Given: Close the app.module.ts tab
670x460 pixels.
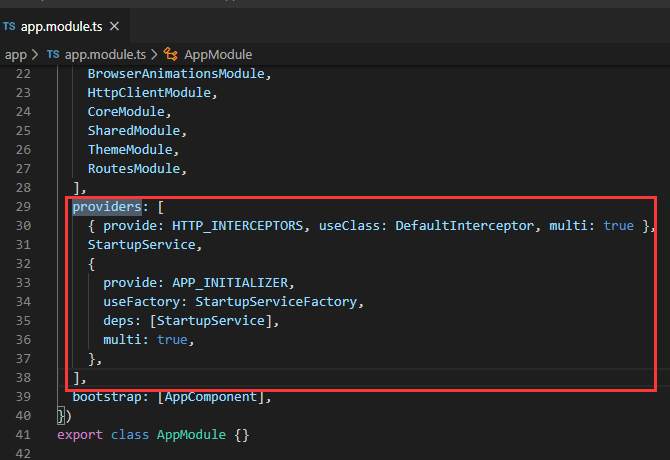Looking at the screenshot, I should pos(114,26).
